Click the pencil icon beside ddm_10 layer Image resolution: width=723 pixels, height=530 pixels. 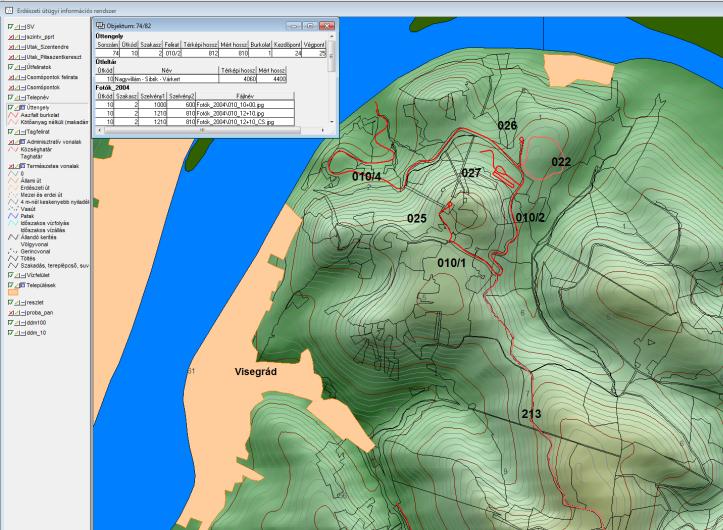click(x=17, y=333)
